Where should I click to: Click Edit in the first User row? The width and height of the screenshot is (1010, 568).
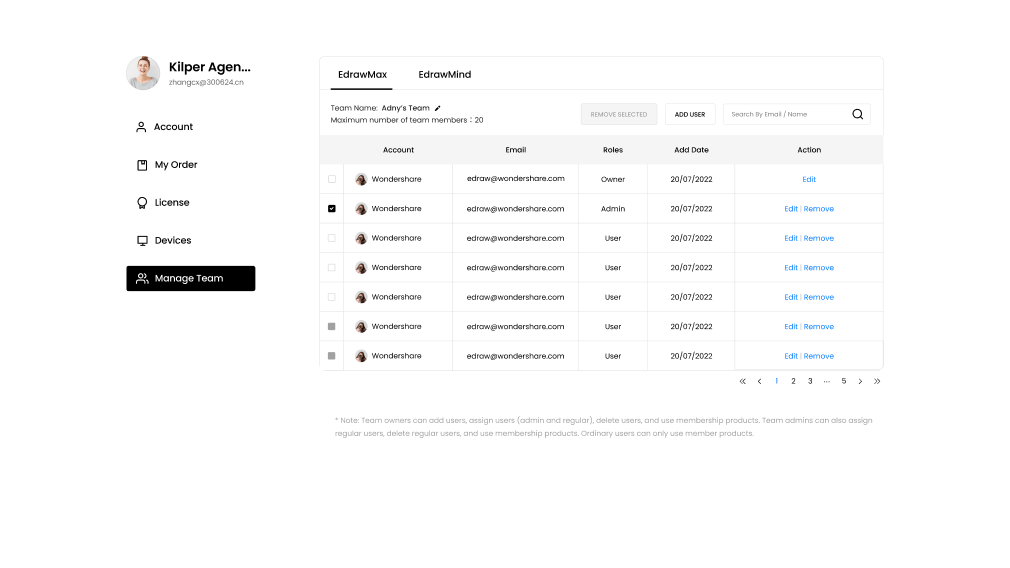[x=791, y=238]
